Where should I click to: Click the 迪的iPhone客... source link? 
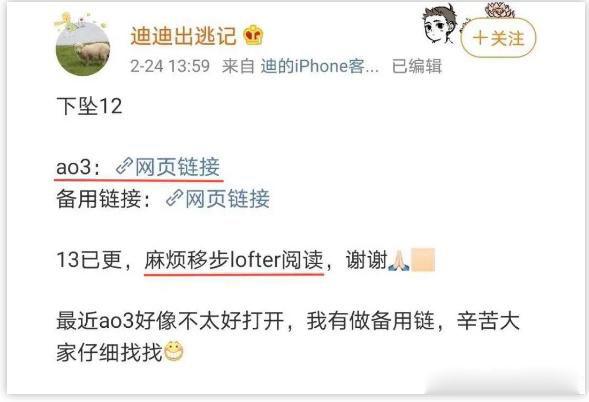click(320, 66)
